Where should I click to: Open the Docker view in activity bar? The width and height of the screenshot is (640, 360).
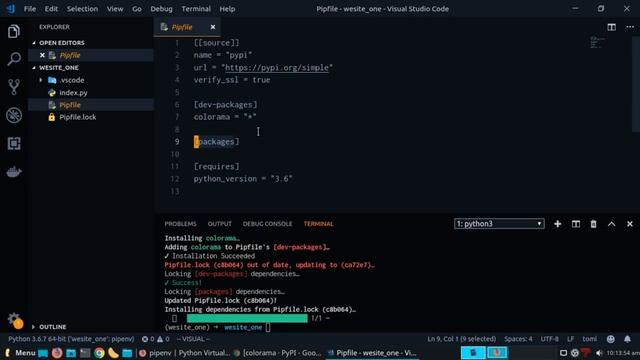click(13, 172)
